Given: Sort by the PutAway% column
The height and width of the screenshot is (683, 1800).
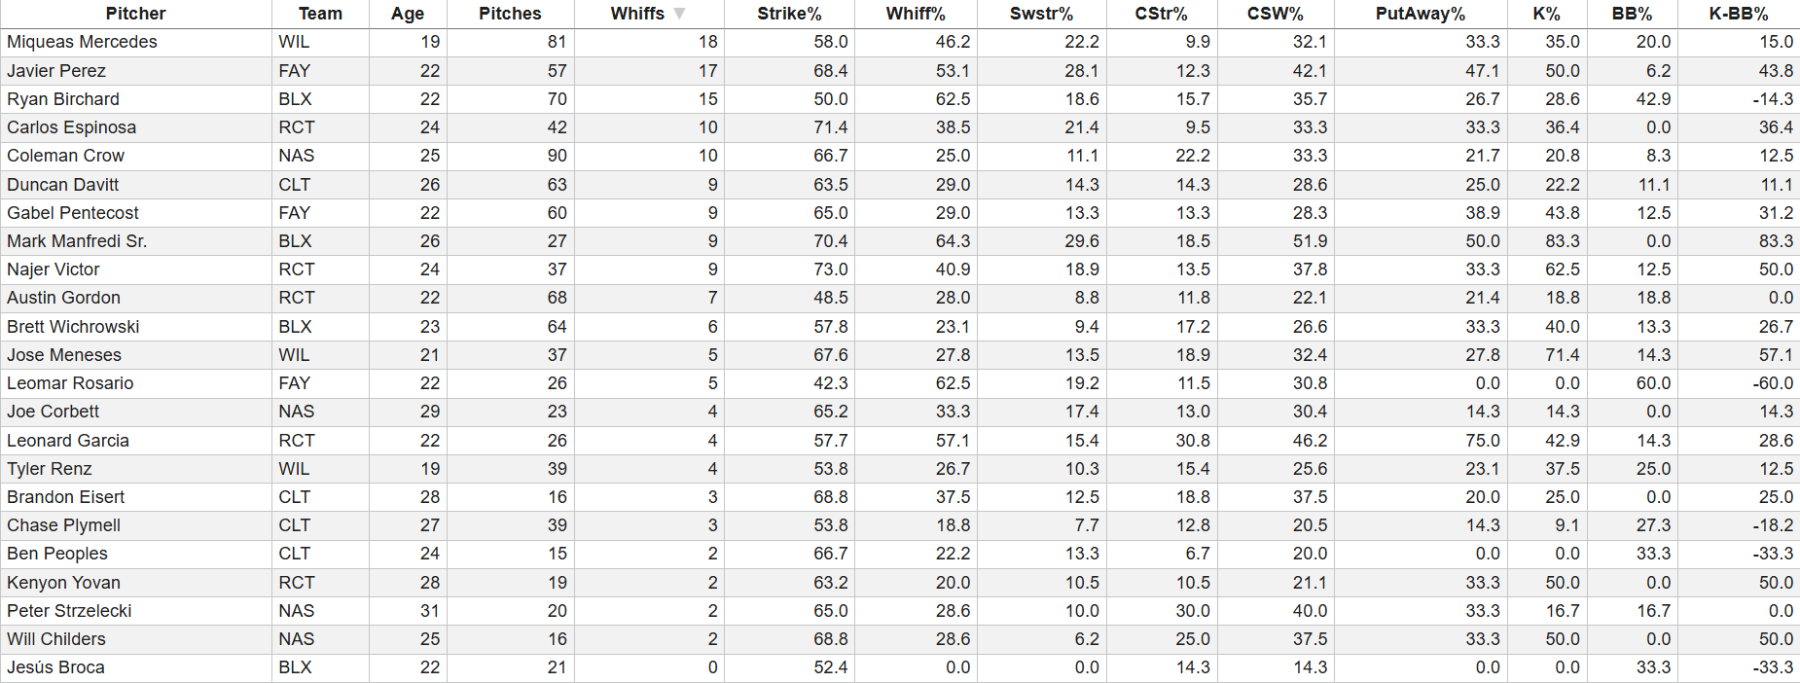Looking at the screenshot, I should click(x=1420, y=14).
